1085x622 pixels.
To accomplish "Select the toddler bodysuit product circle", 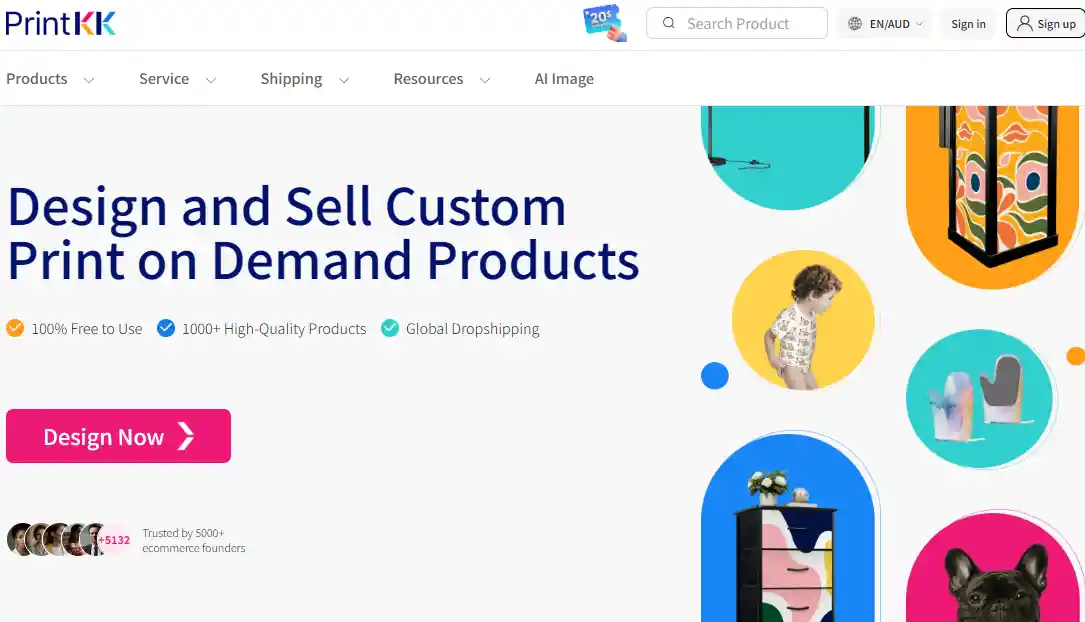I will (x=803, y=321).
